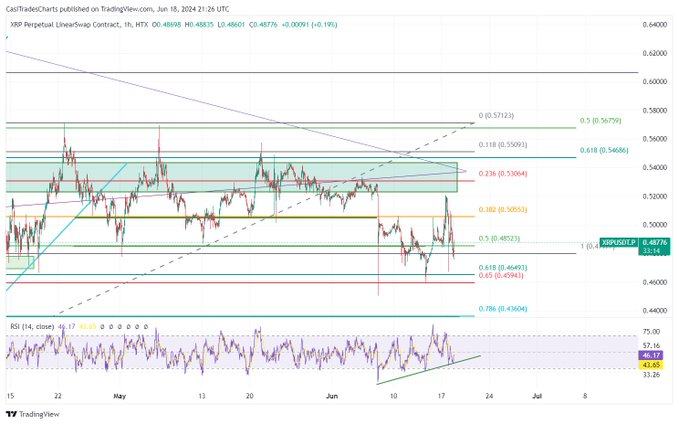The width and height of the screenshot is (679, 424).
Task: Click the 57.16 RSI axis label
Action: (x=651, y=346)
